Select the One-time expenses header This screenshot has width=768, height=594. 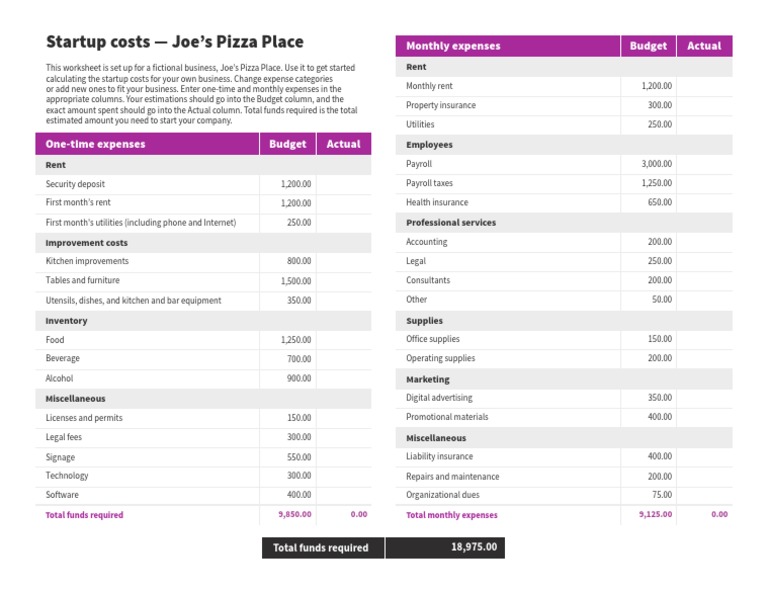click(95, 144)
